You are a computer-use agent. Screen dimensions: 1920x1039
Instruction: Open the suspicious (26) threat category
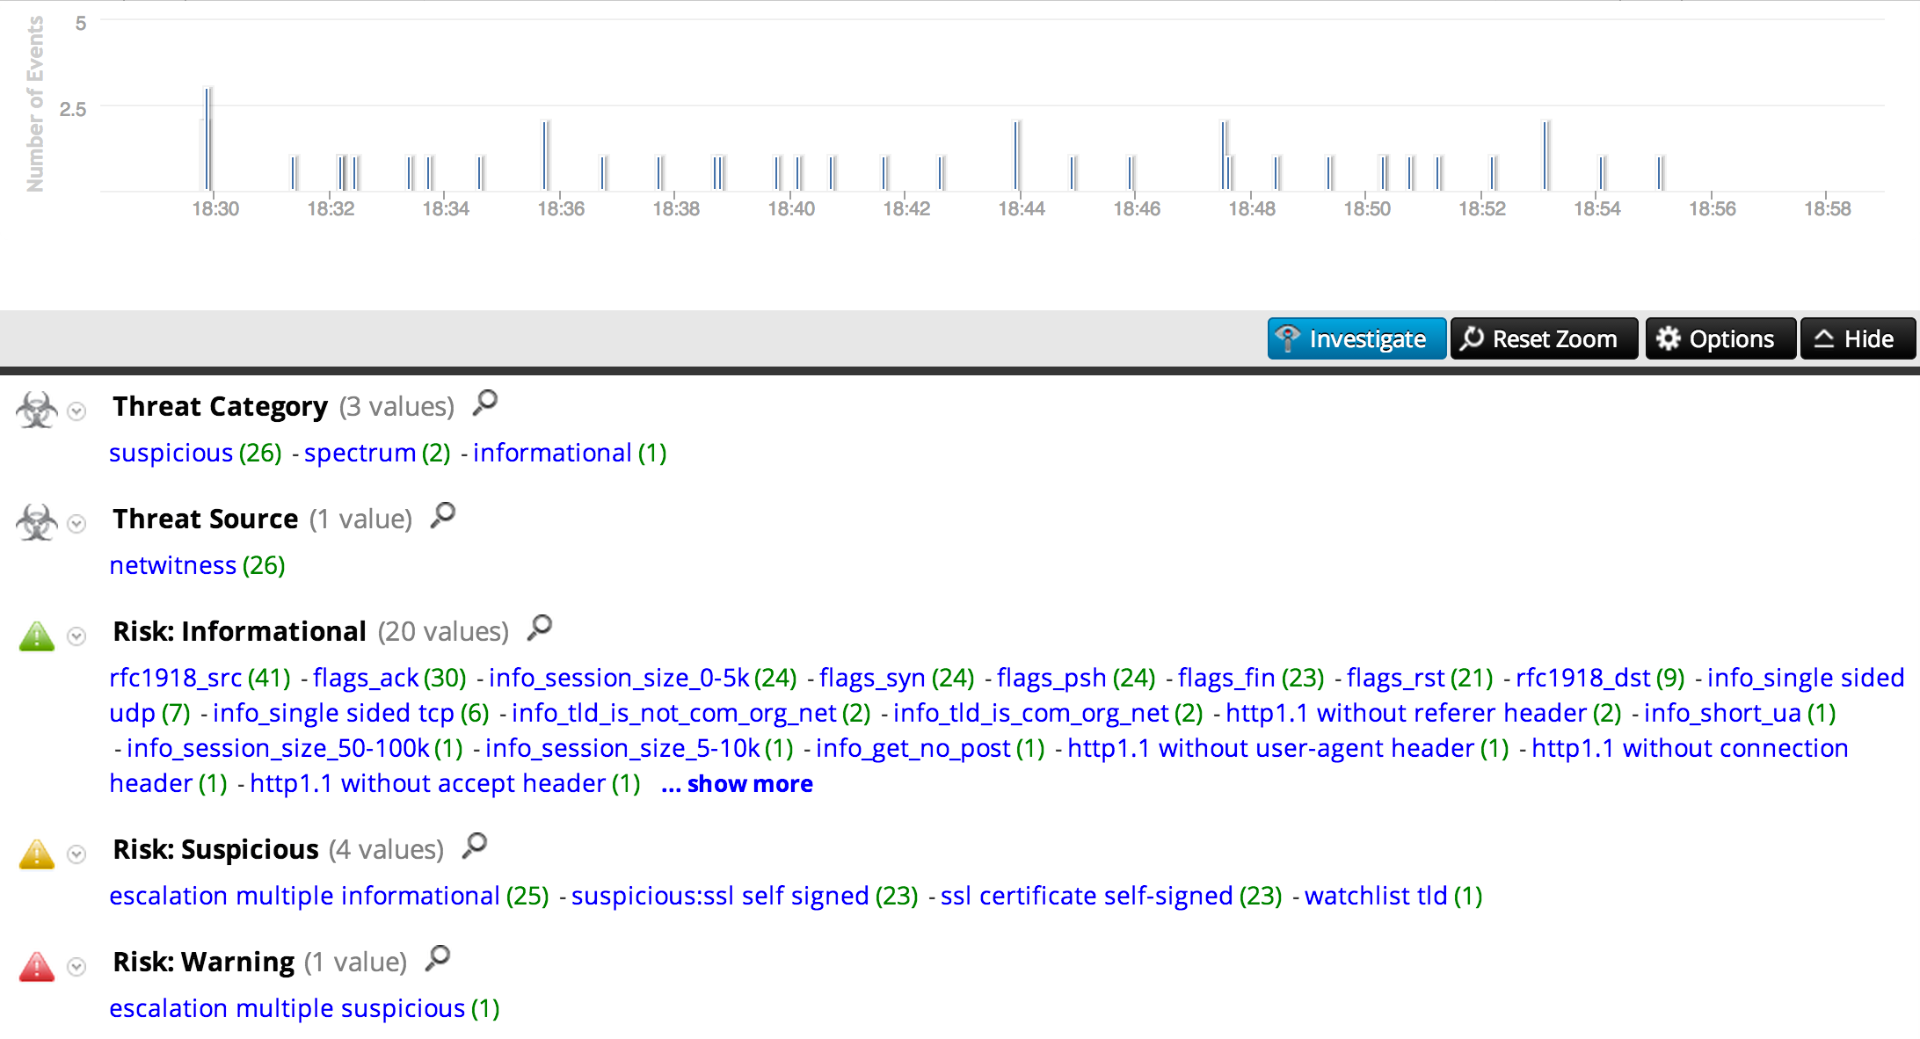170,453
